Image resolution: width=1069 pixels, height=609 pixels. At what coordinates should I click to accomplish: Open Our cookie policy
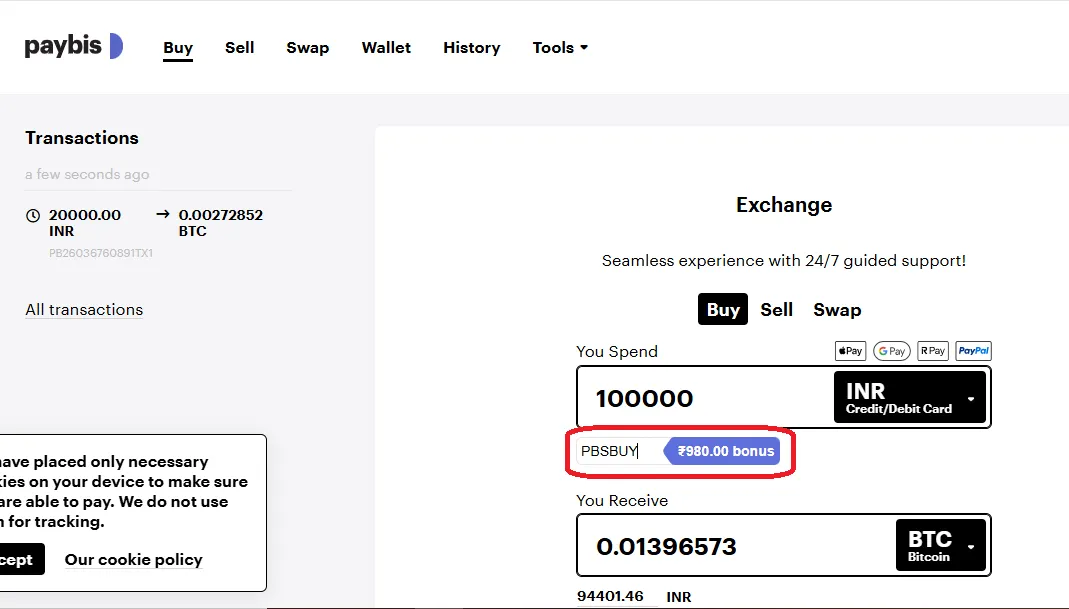click(x=133, y=559)
